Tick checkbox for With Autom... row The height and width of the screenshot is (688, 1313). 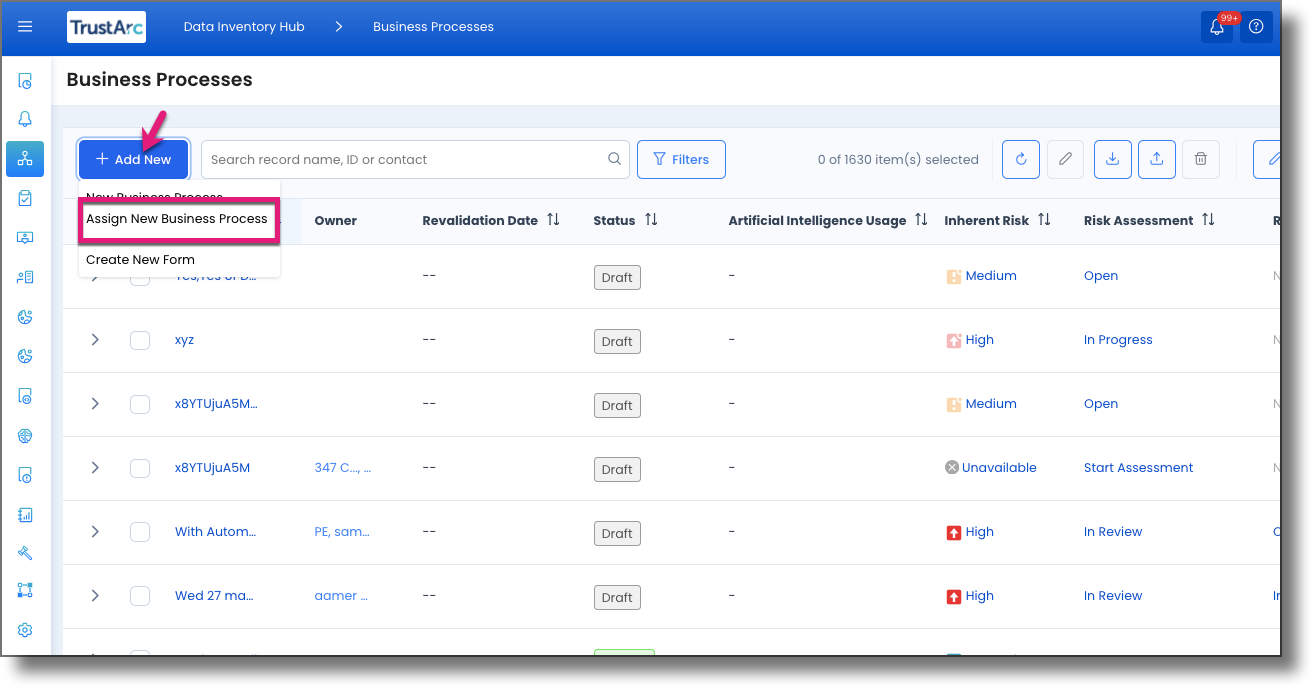point(140,532)
